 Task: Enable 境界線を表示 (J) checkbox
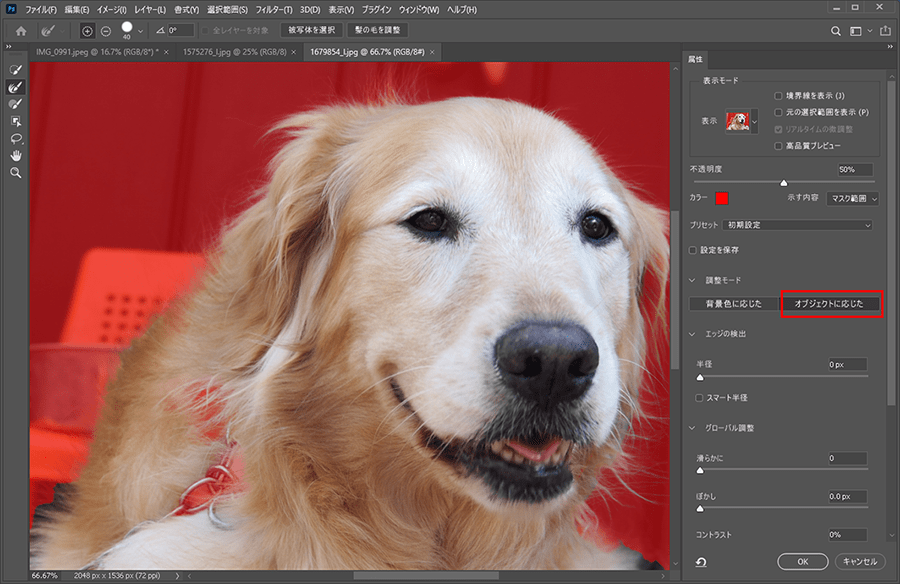779,96
